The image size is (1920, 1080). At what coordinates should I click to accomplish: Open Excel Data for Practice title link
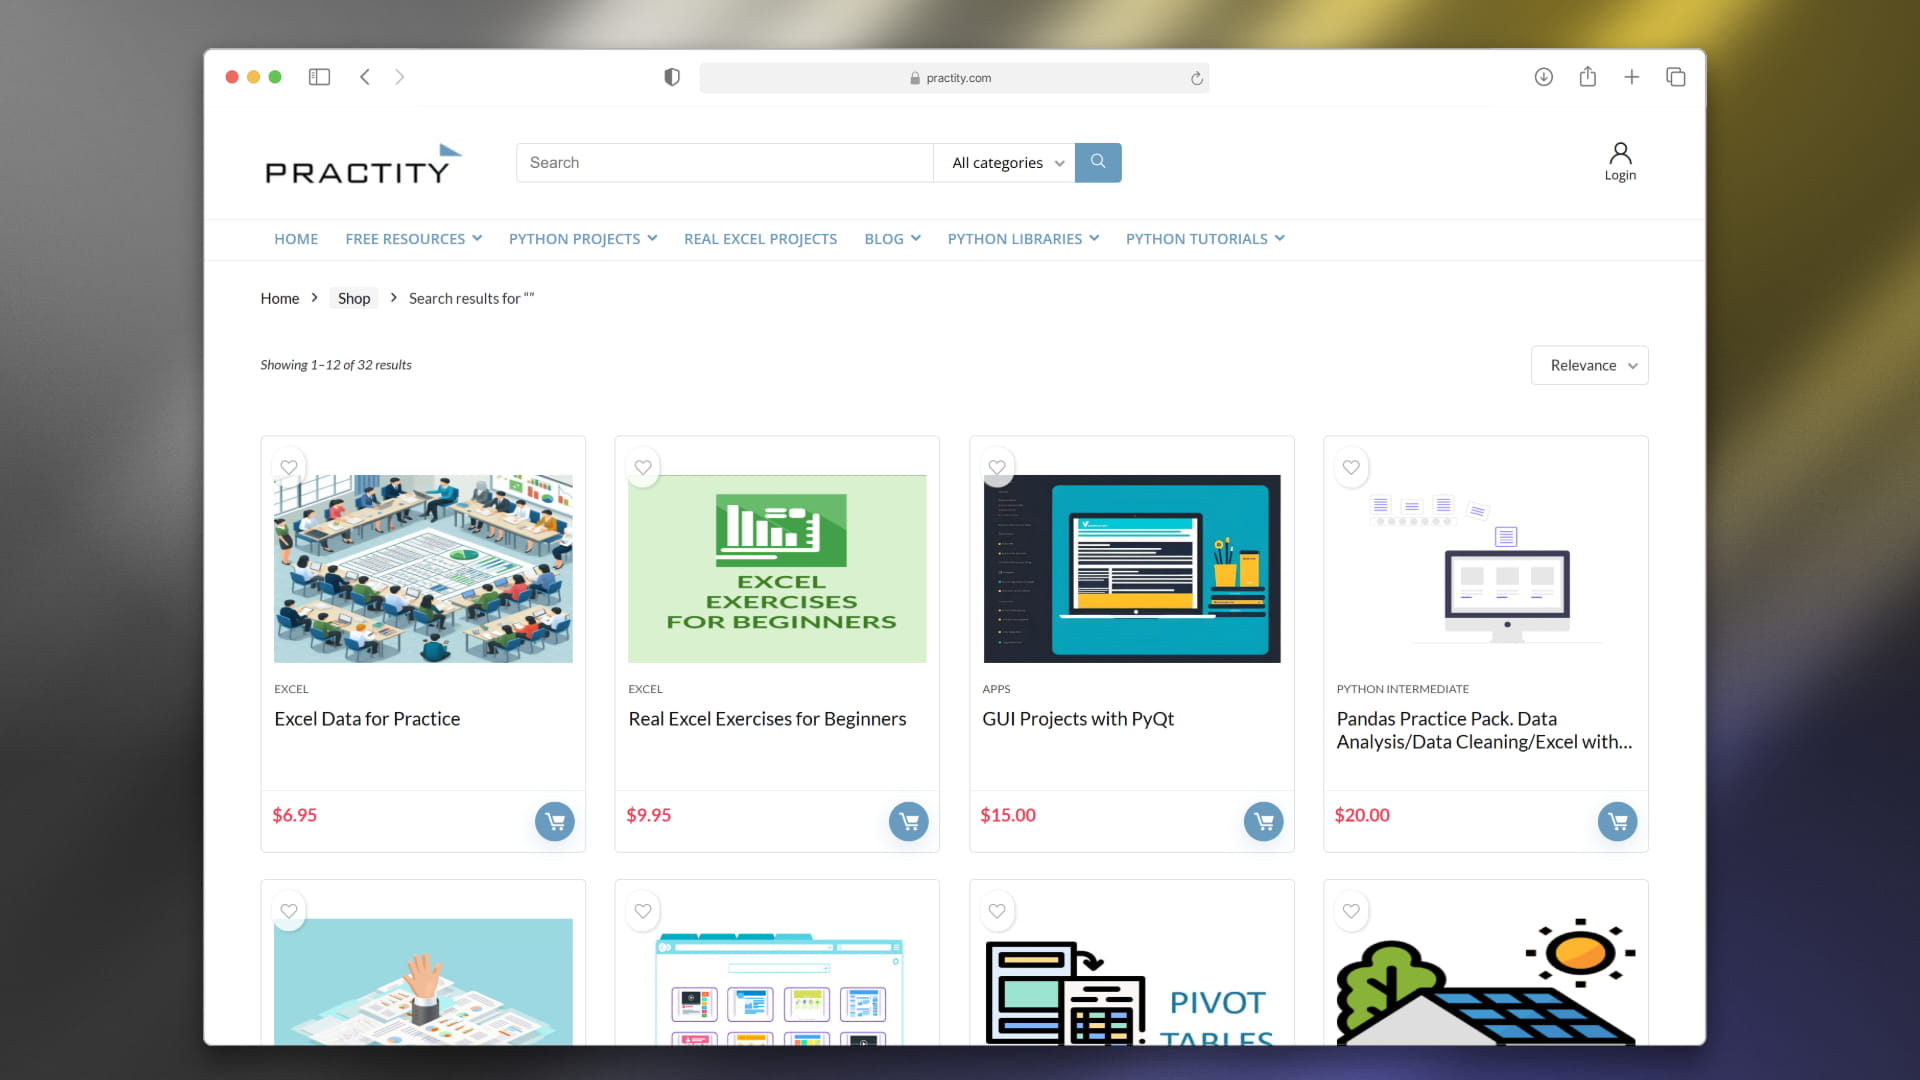click(367, 719)
